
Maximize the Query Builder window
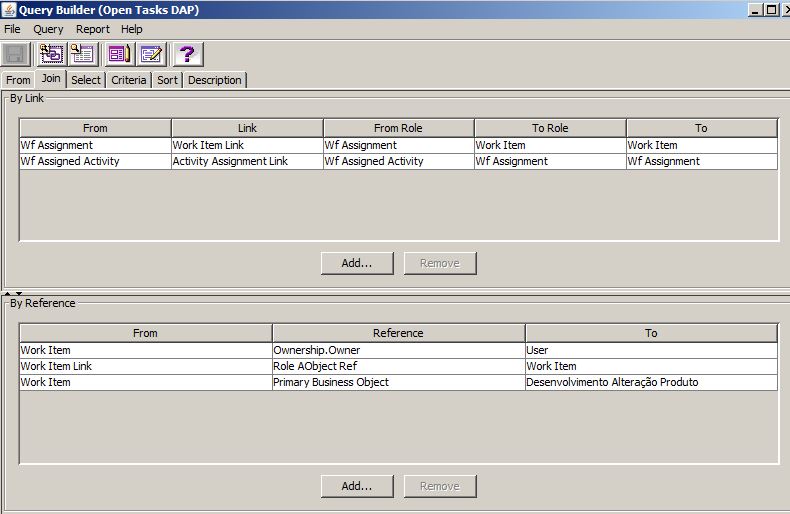[771, 10]
